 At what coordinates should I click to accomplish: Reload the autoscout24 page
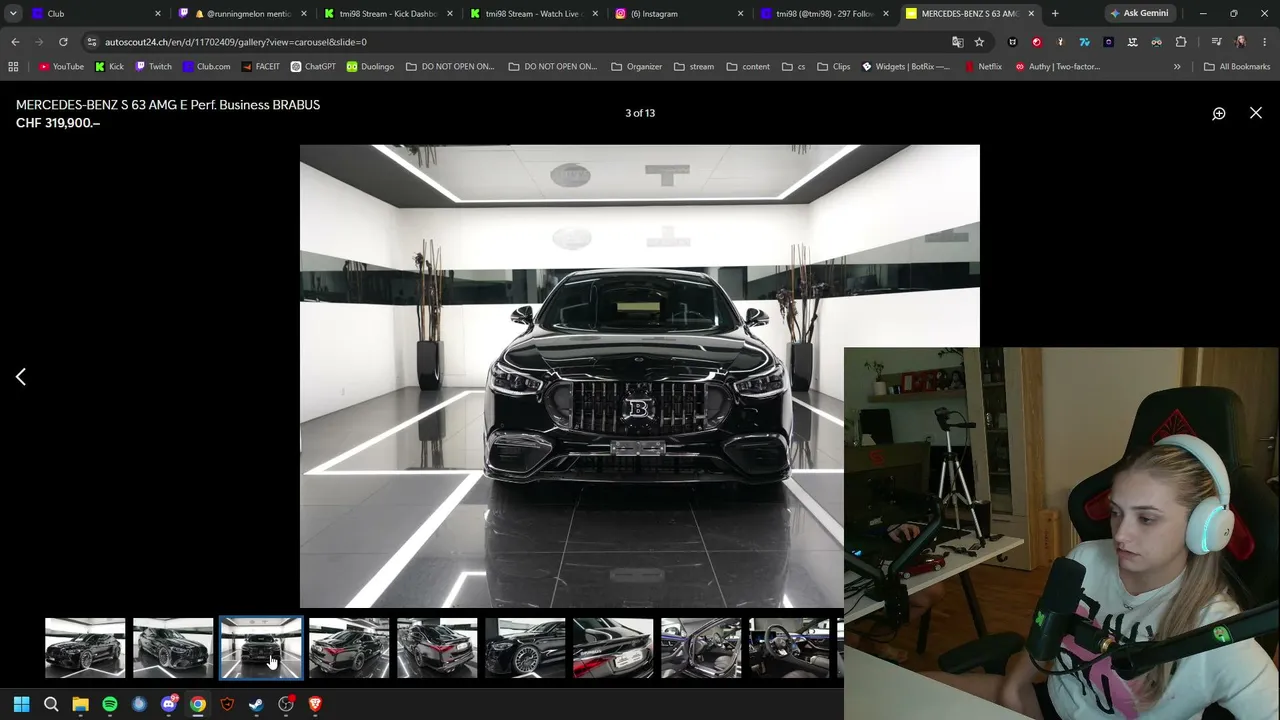point(63,42)
